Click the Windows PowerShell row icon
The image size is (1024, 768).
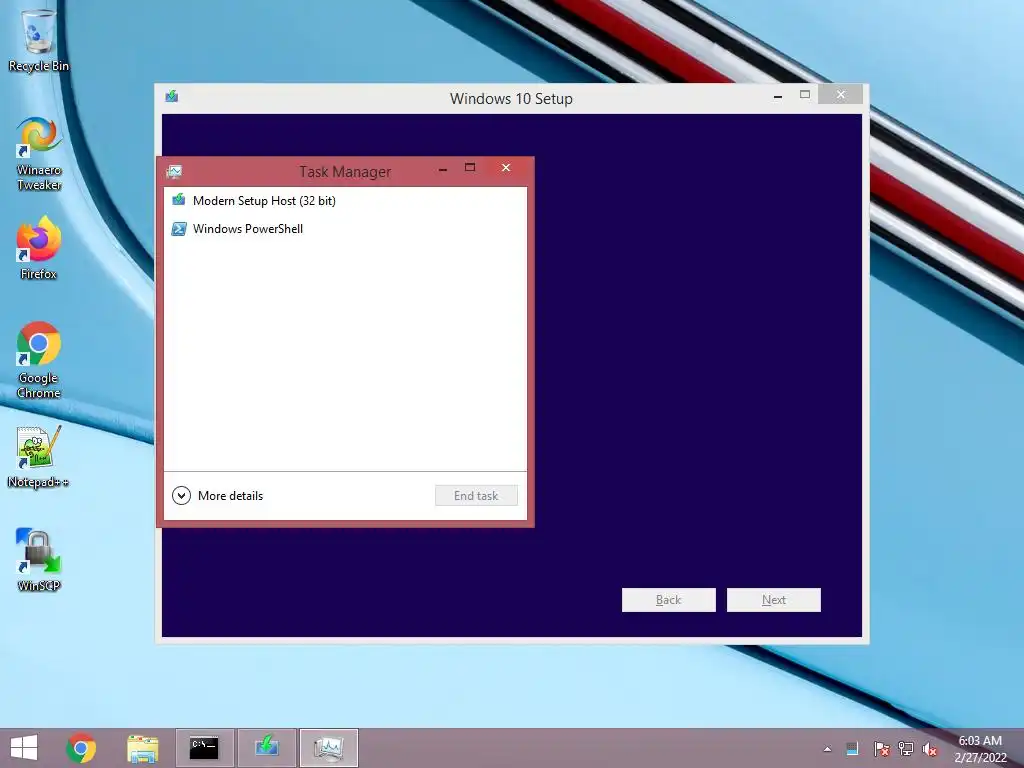click(x=178, y=229)
